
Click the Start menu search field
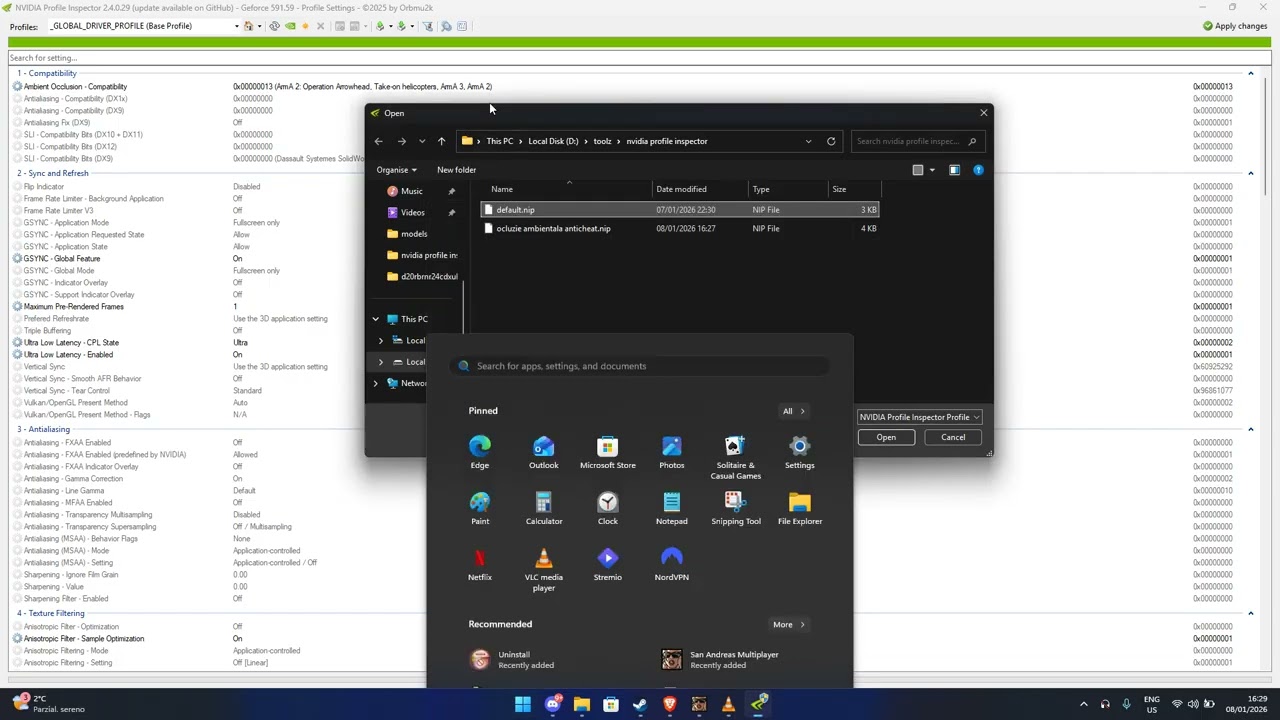(640, 366)
